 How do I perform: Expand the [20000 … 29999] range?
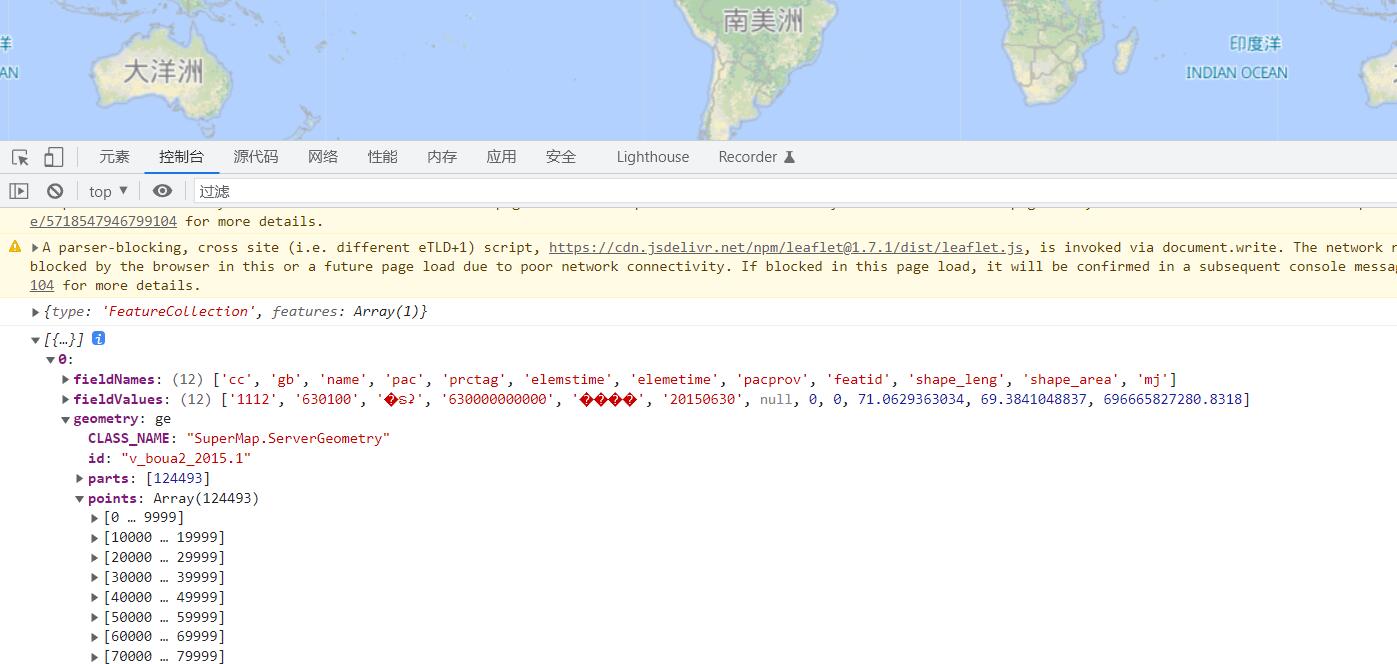95,558
